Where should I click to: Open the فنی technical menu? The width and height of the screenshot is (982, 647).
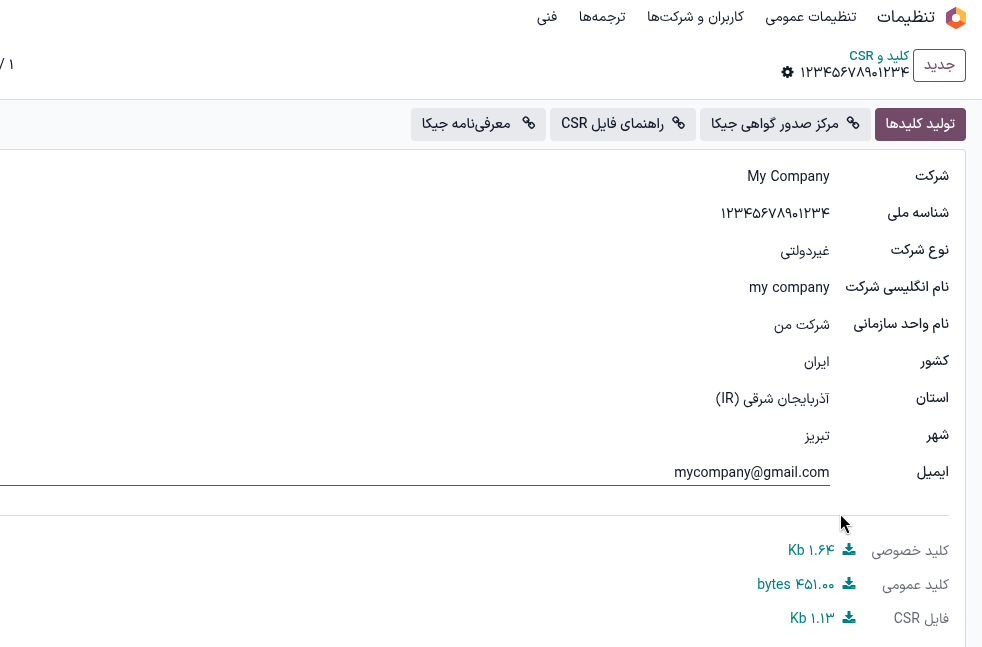[548, 17]
